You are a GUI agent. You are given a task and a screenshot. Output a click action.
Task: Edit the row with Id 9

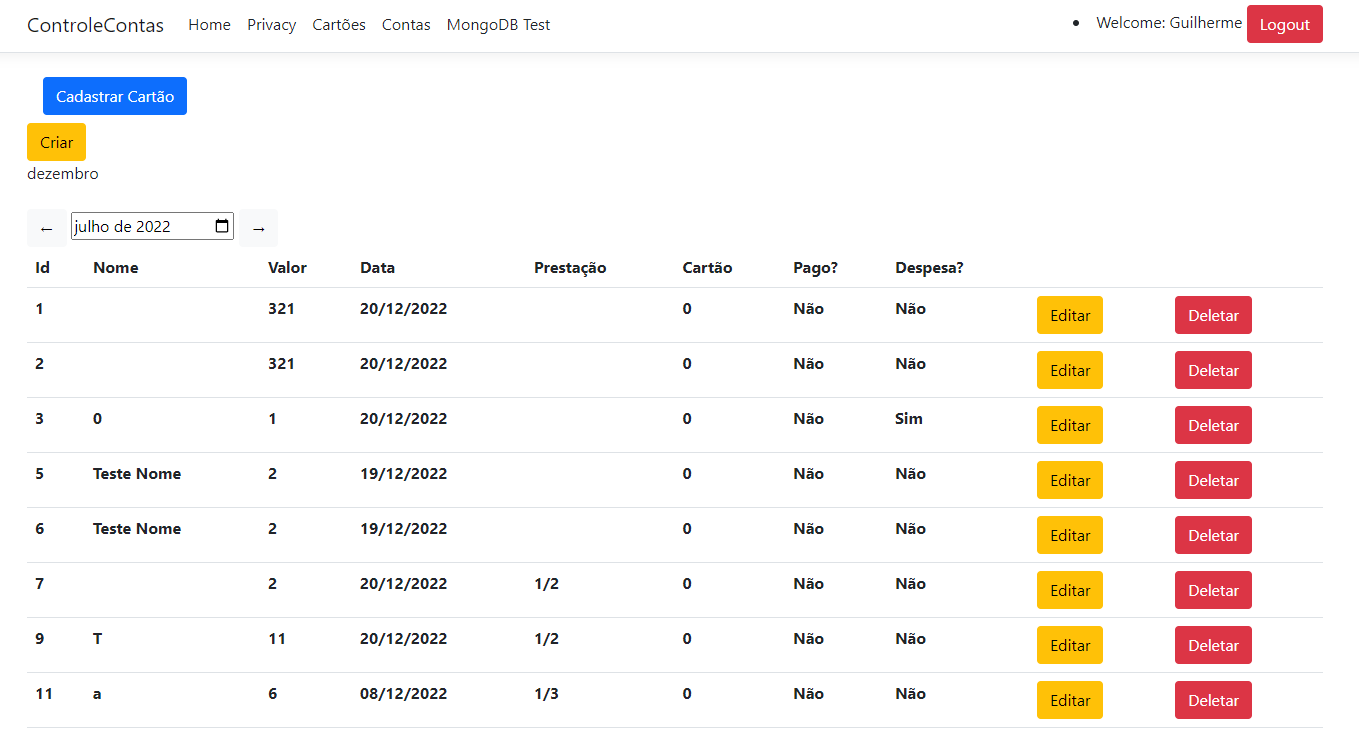point(1070,645)
